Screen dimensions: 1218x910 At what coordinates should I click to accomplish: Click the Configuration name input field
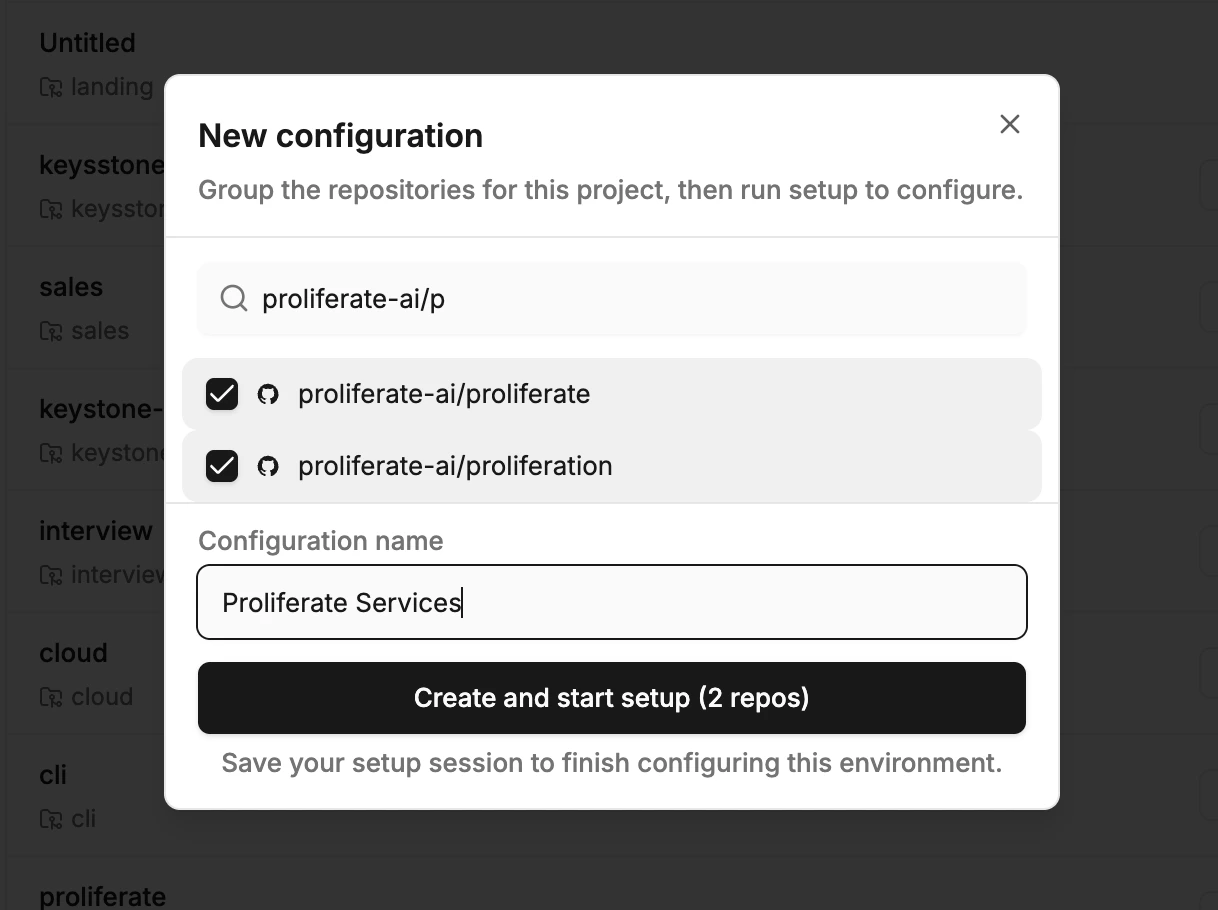click(x=612, y=602)
